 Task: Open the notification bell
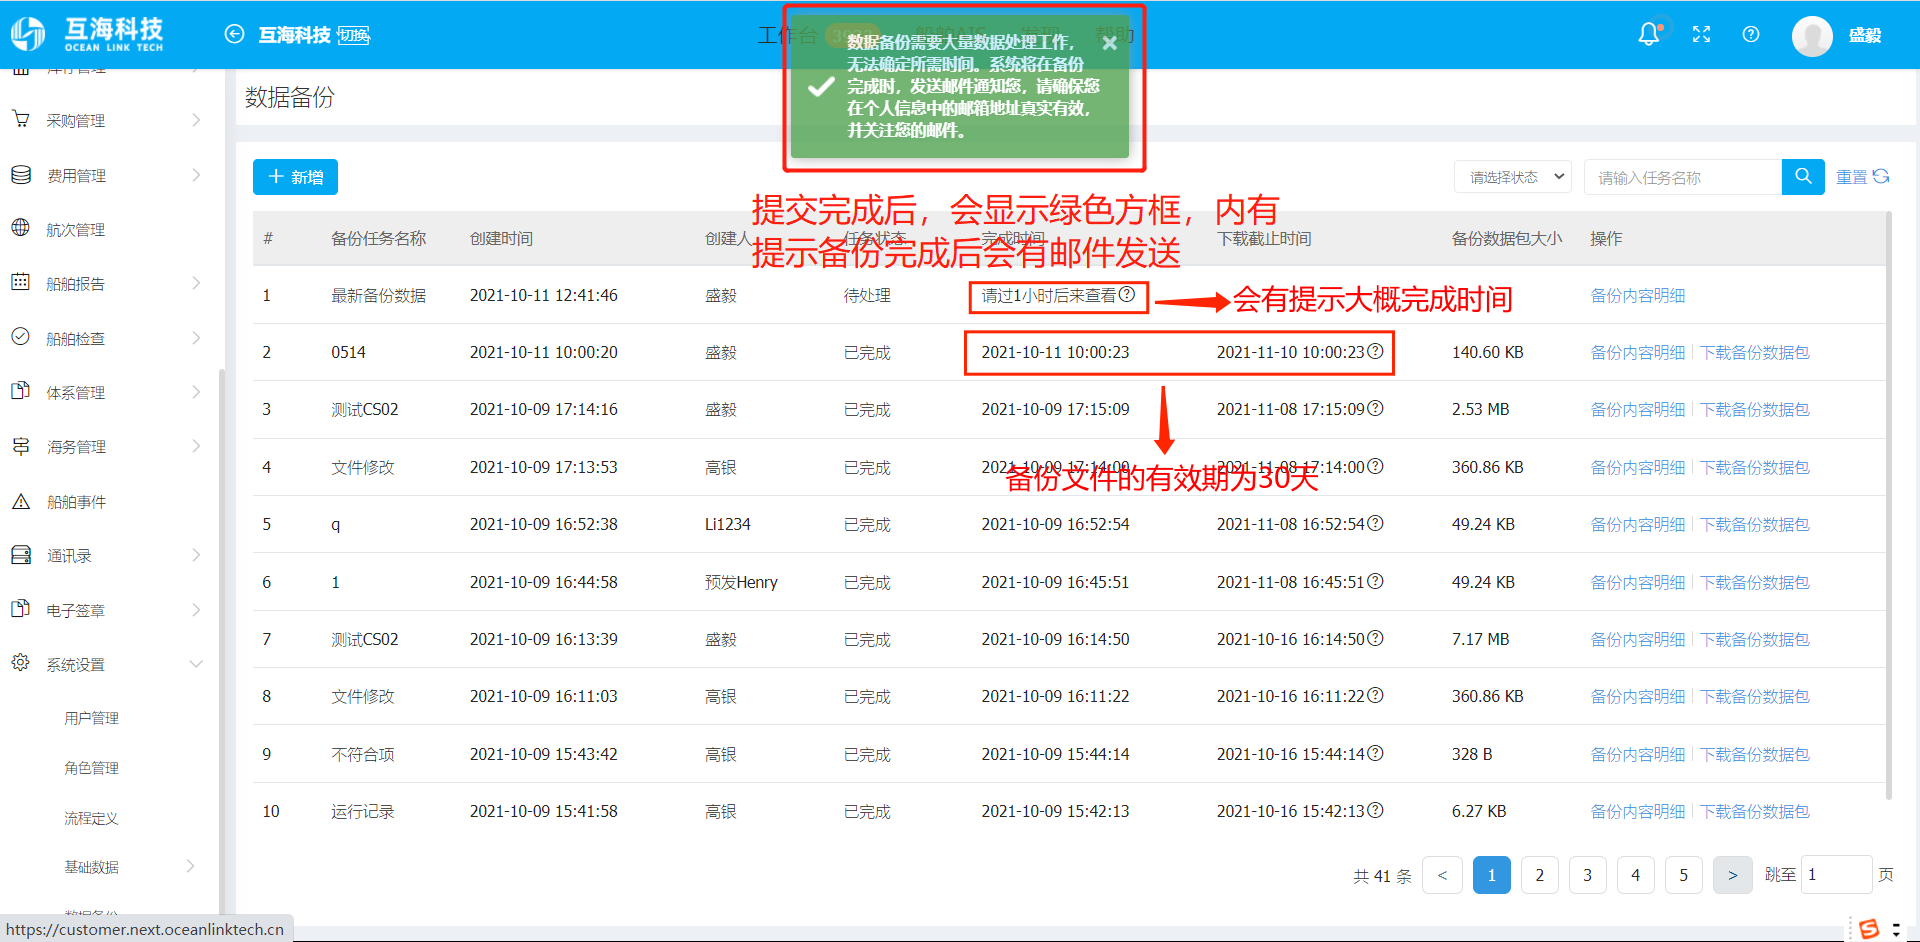[1649, 34]
